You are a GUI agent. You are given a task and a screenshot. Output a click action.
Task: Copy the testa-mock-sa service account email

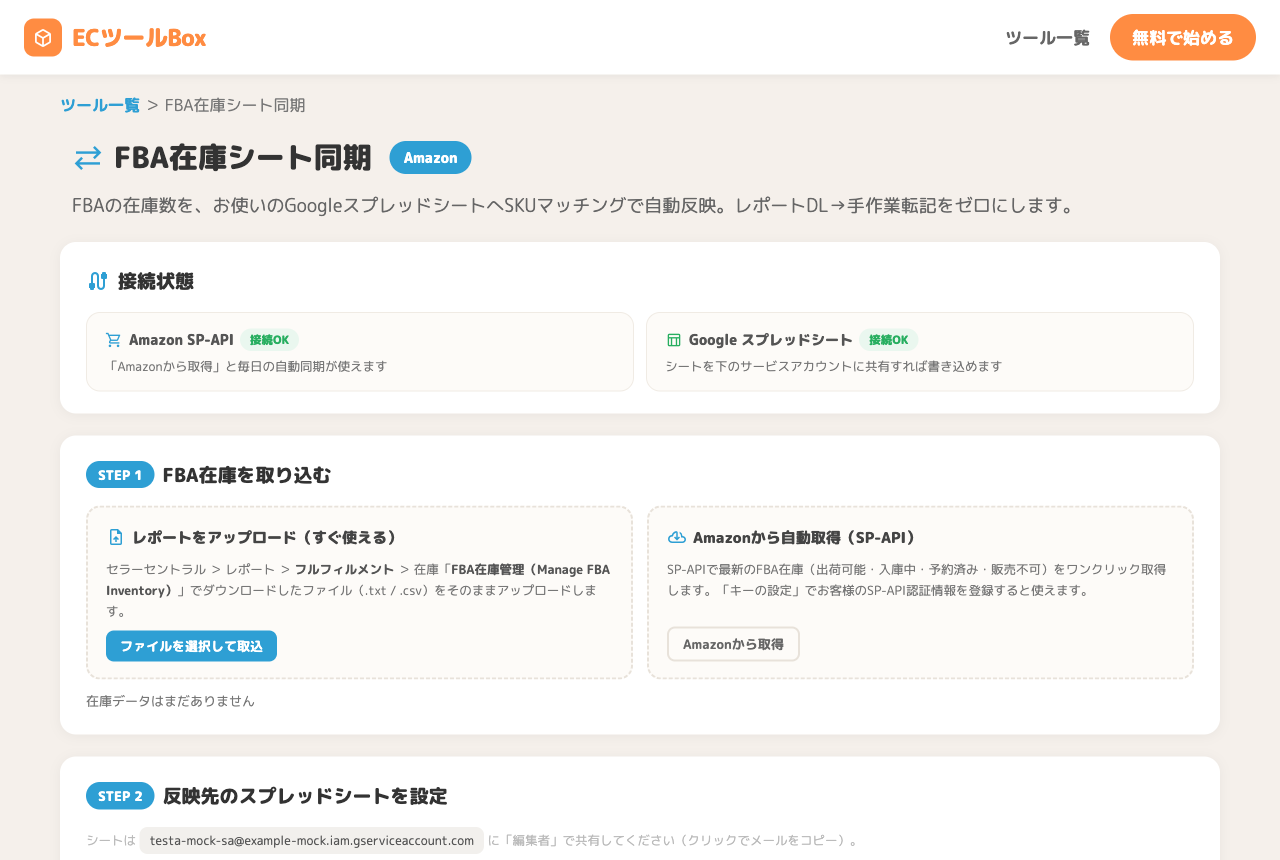312,840
